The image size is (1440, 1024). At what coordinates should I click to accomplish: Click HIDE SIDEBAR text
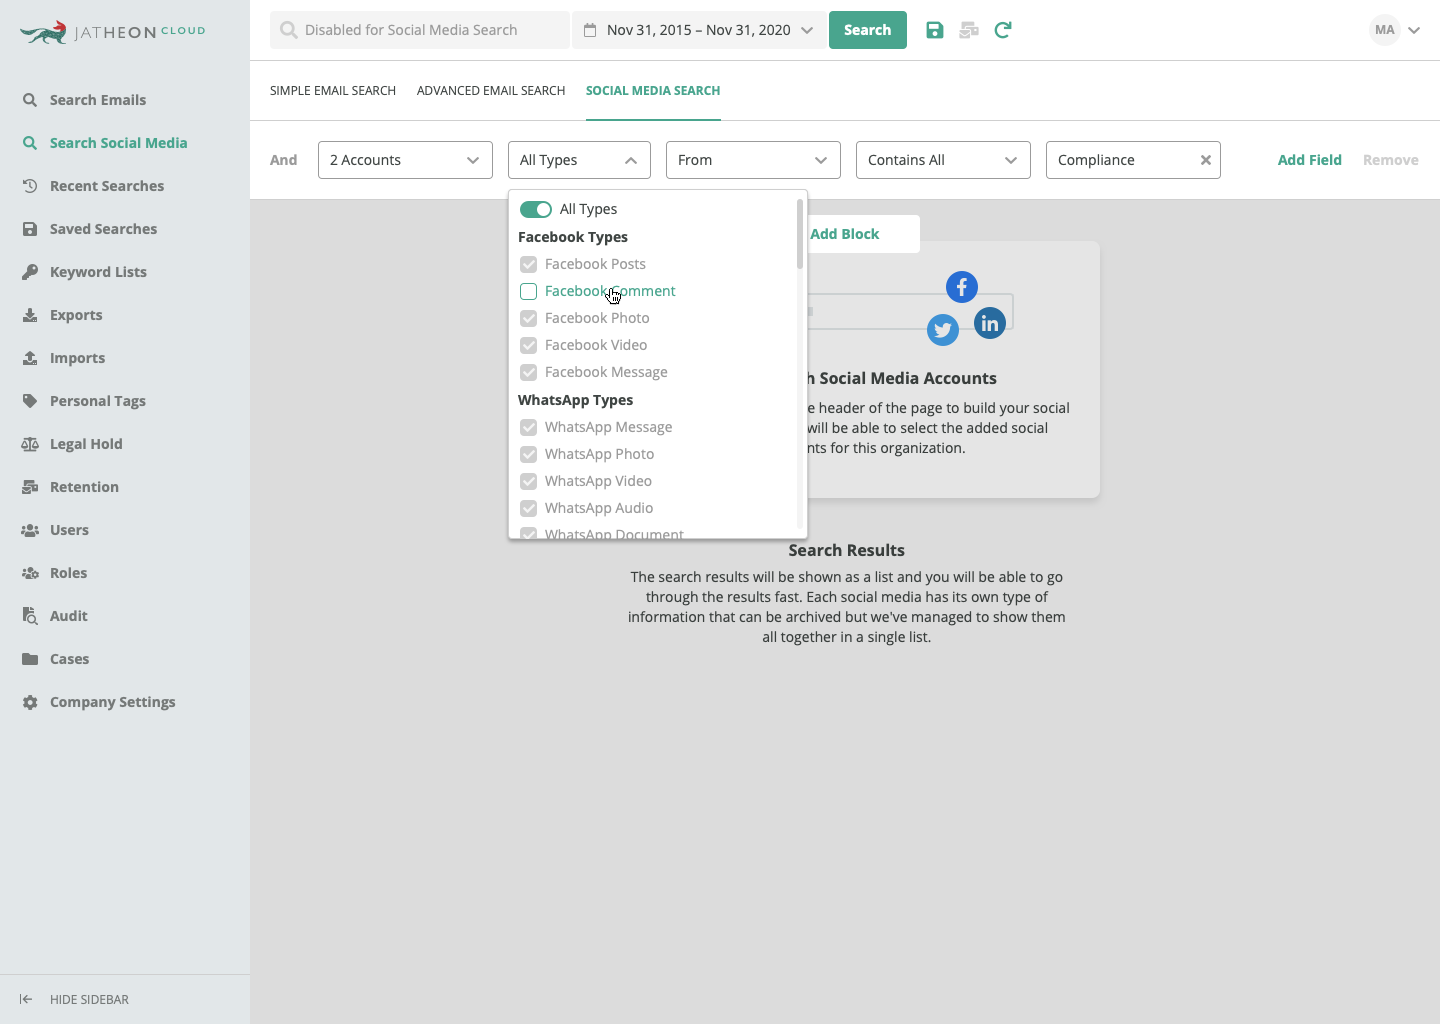click(89, 999)
